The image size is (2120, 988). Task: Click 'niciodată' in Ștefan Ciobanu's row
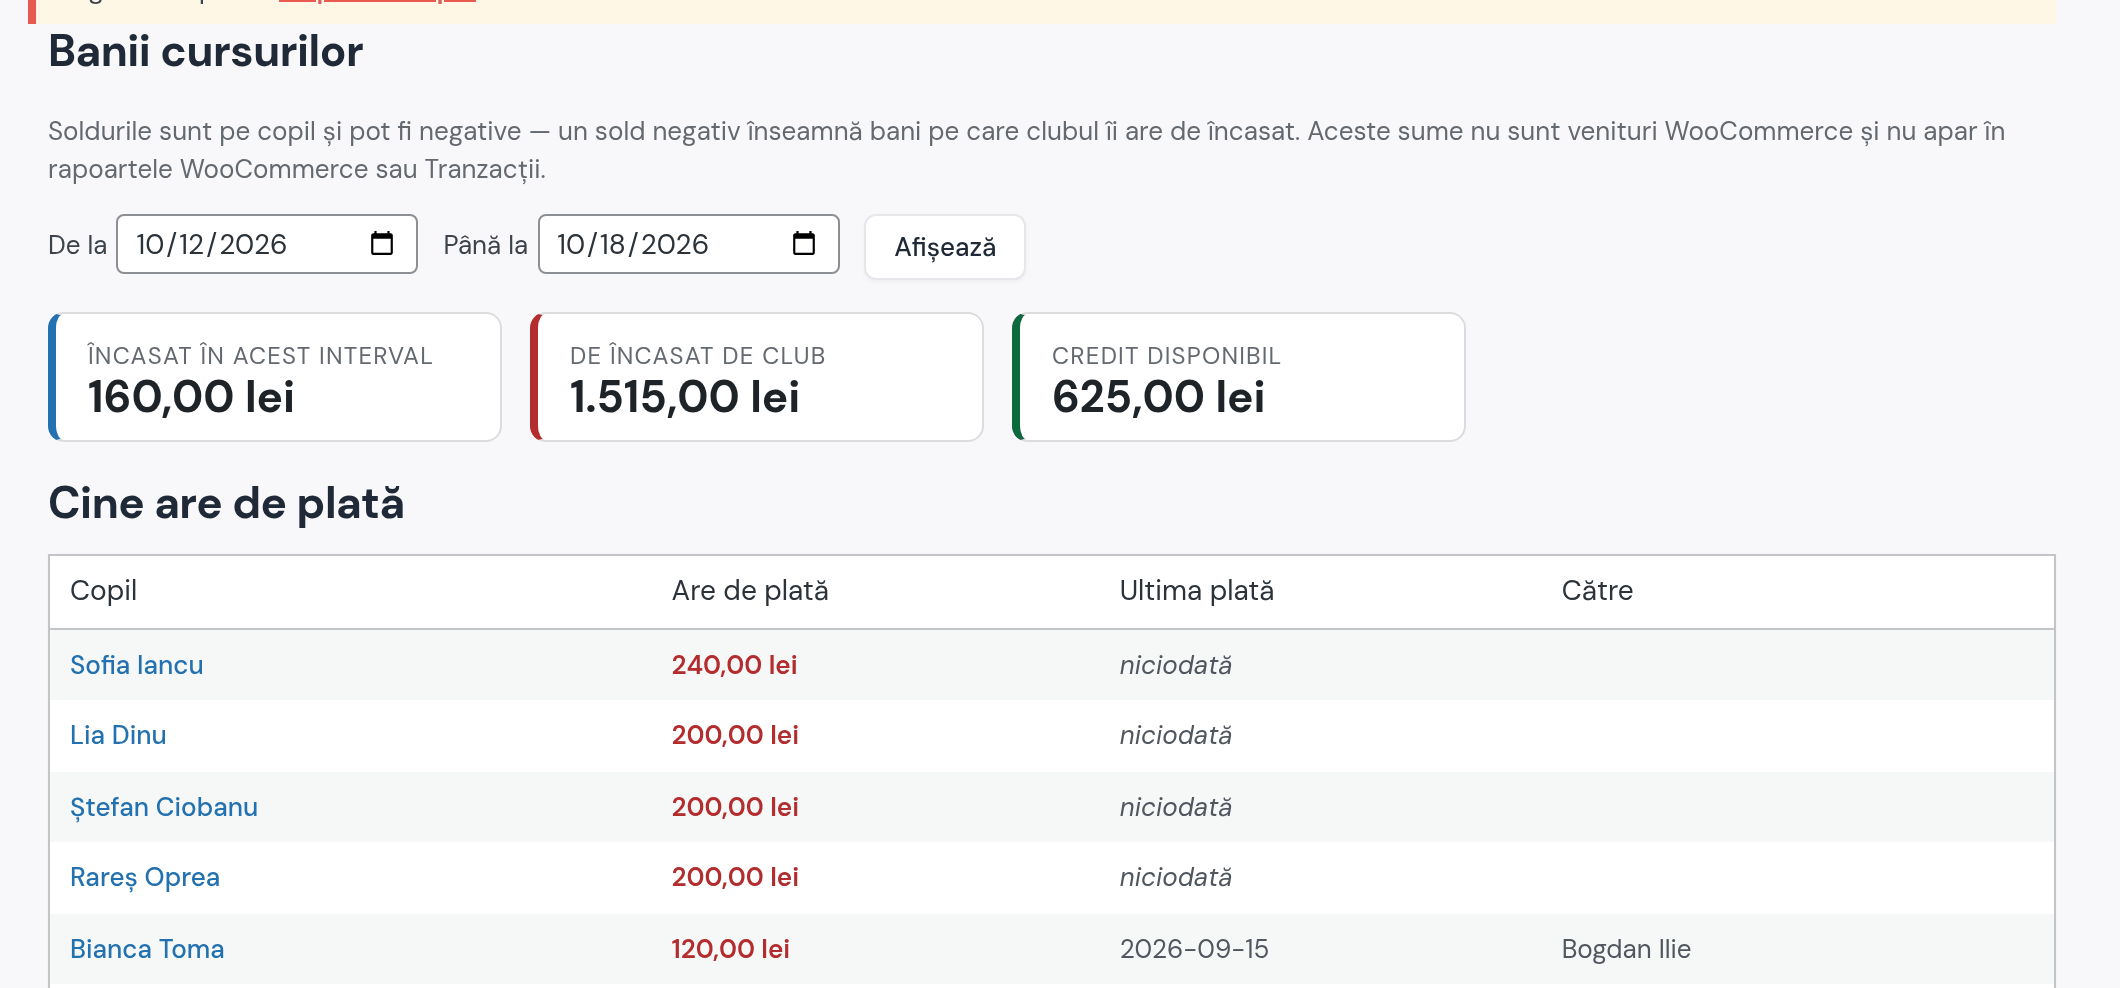pyautogui.click(x=1176, y=807)
